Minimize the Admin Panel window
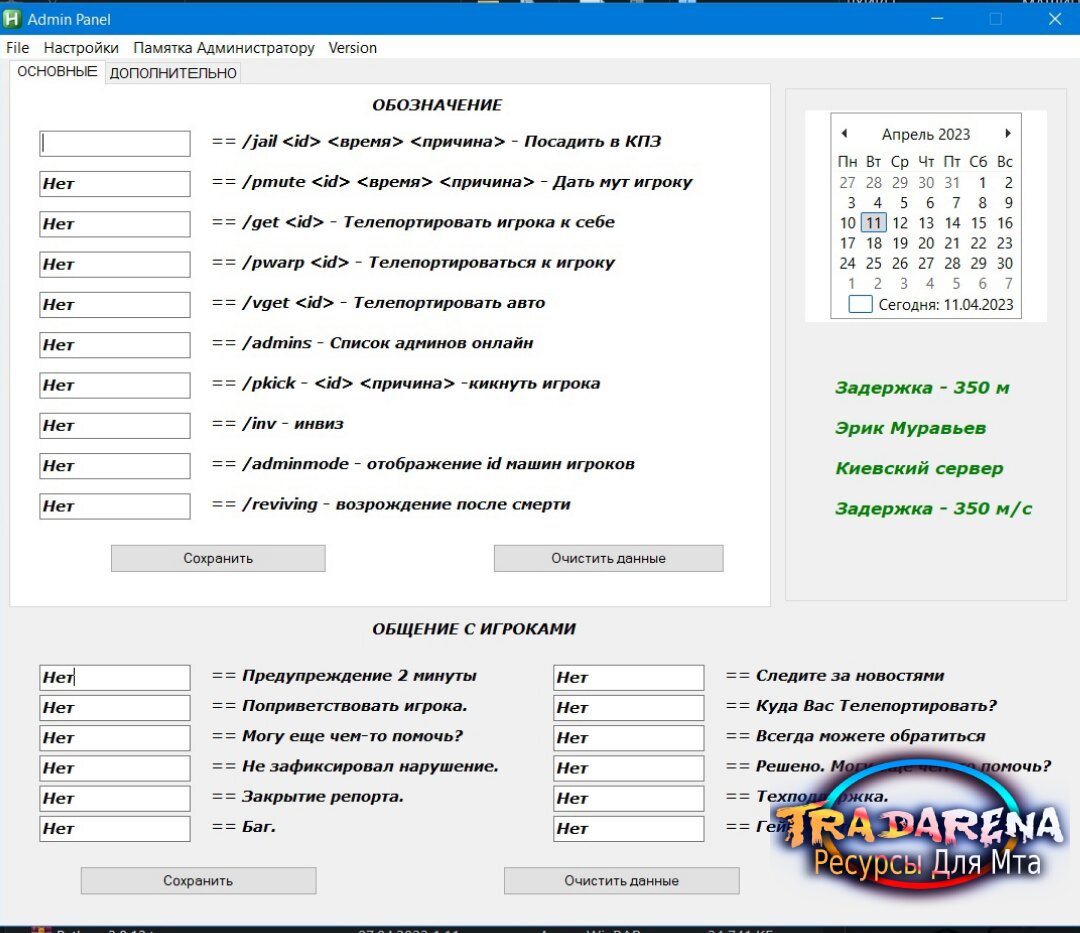Screen dimensions: 1080x933 (x=937, y=19)
